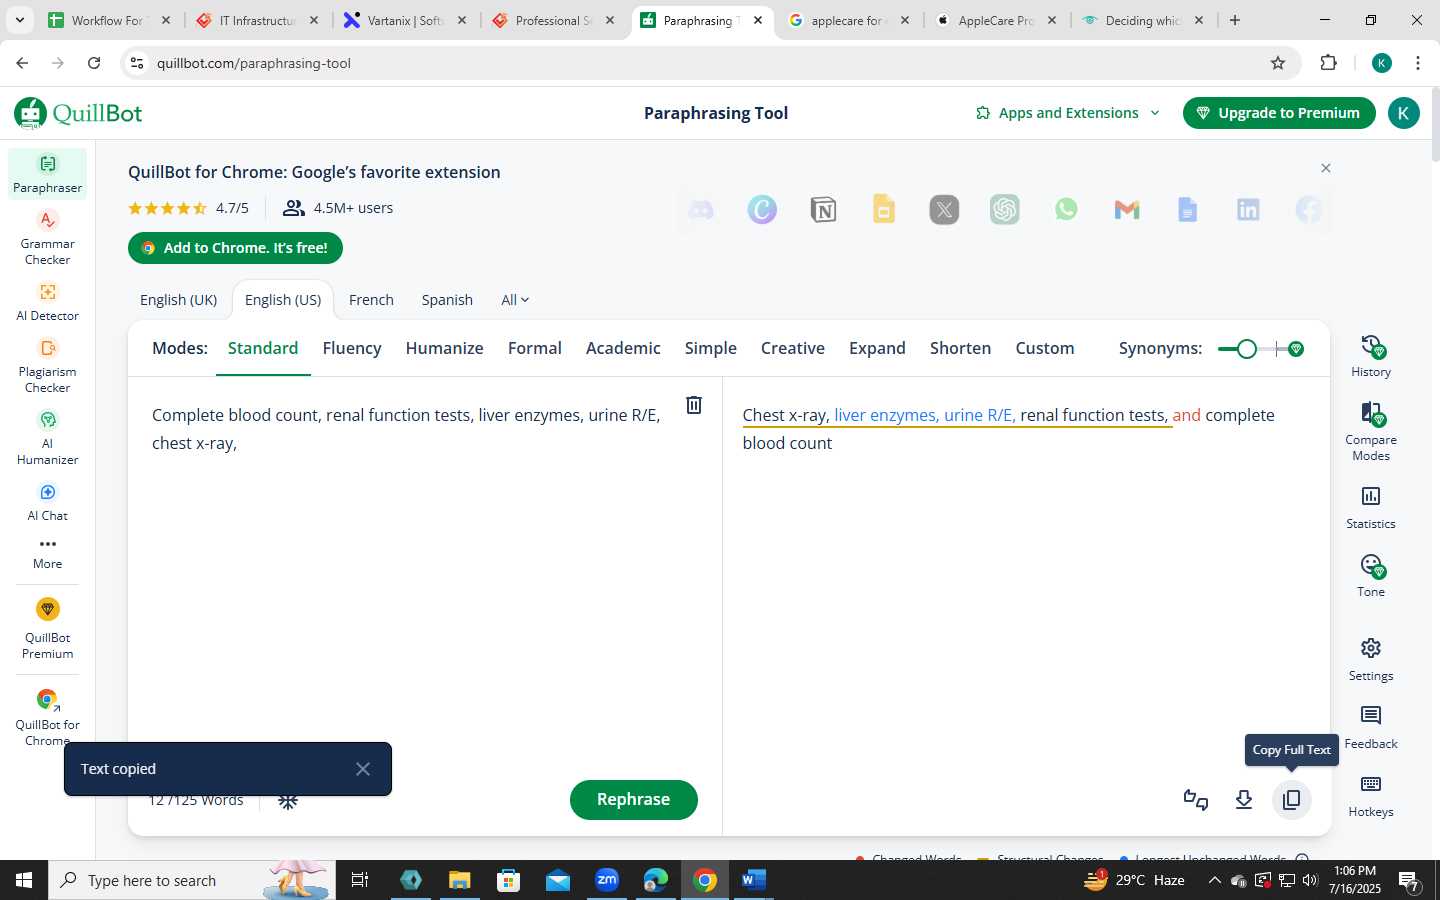Switch to Fluency mode

352,348
